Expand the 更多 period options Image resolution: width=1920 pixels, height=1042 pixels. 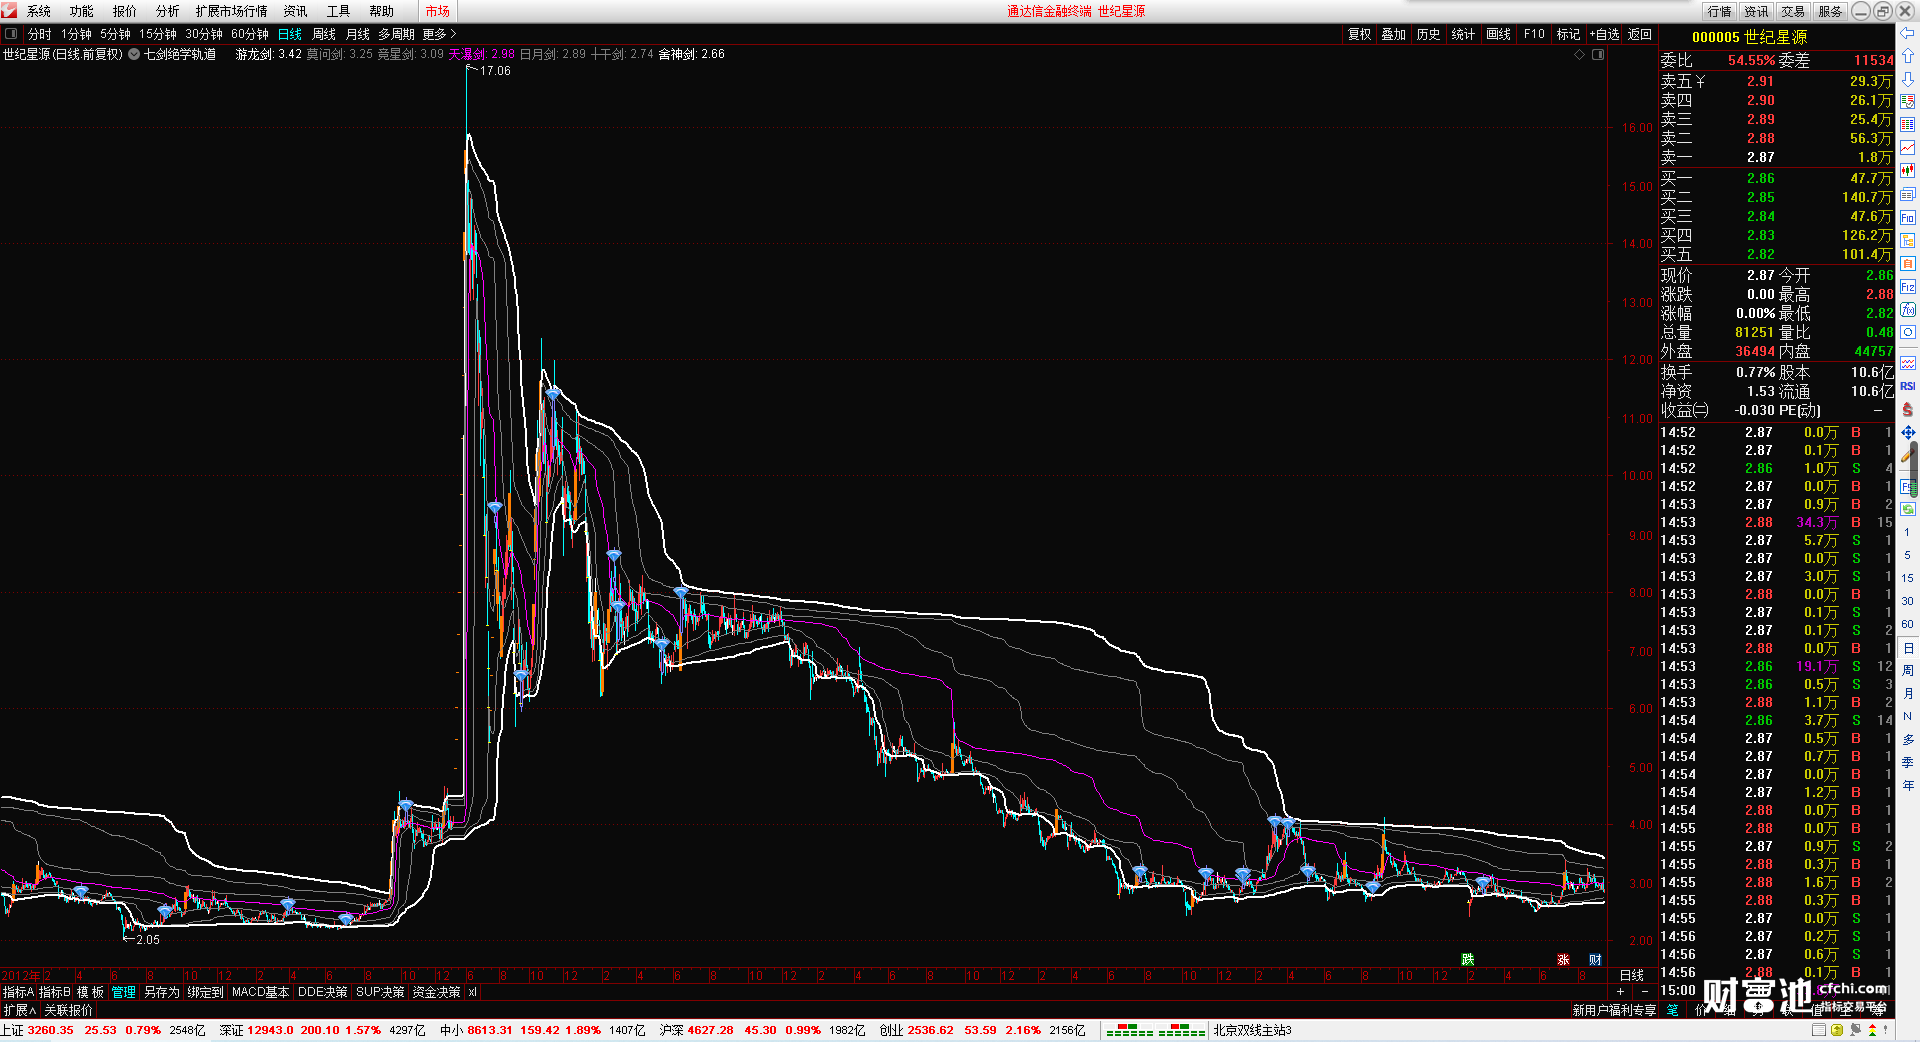click(439, 34)
